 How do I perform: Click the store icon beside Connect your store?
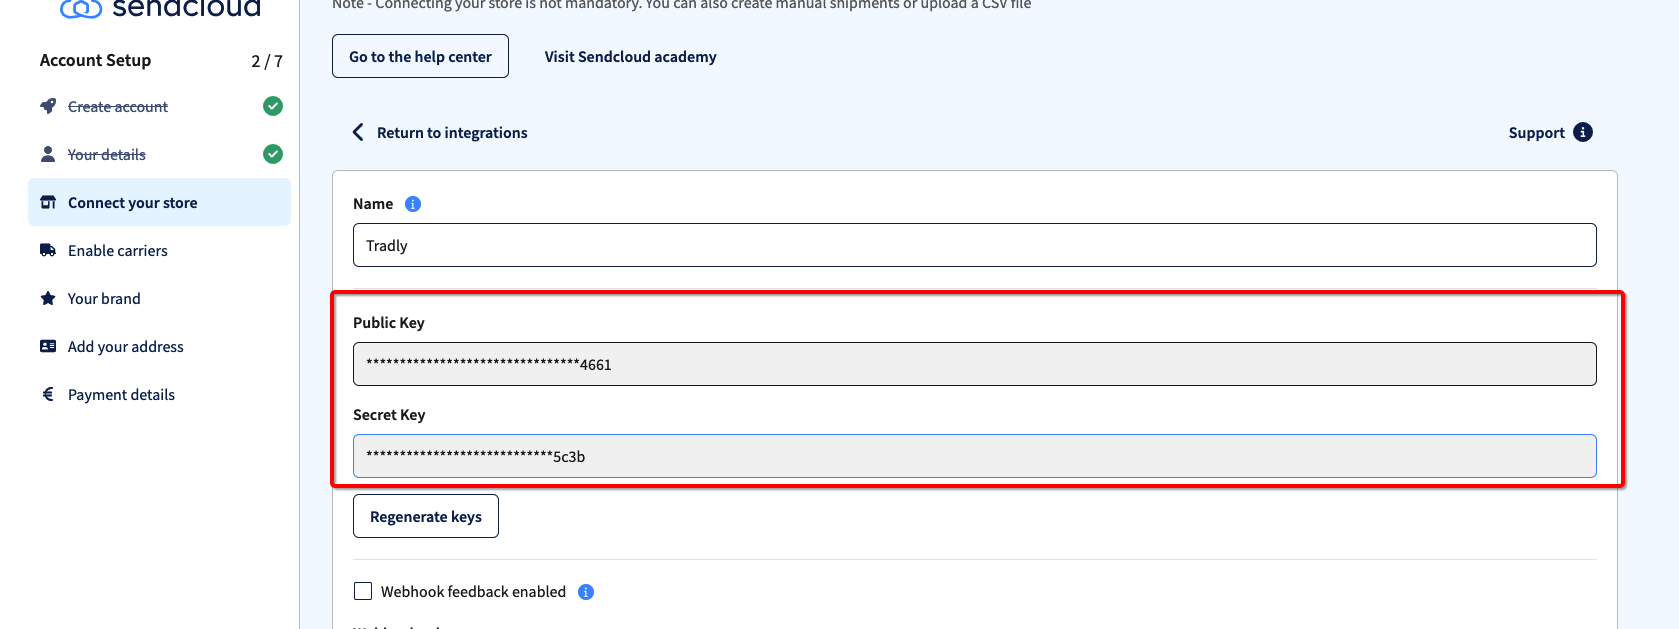[48, 203]
